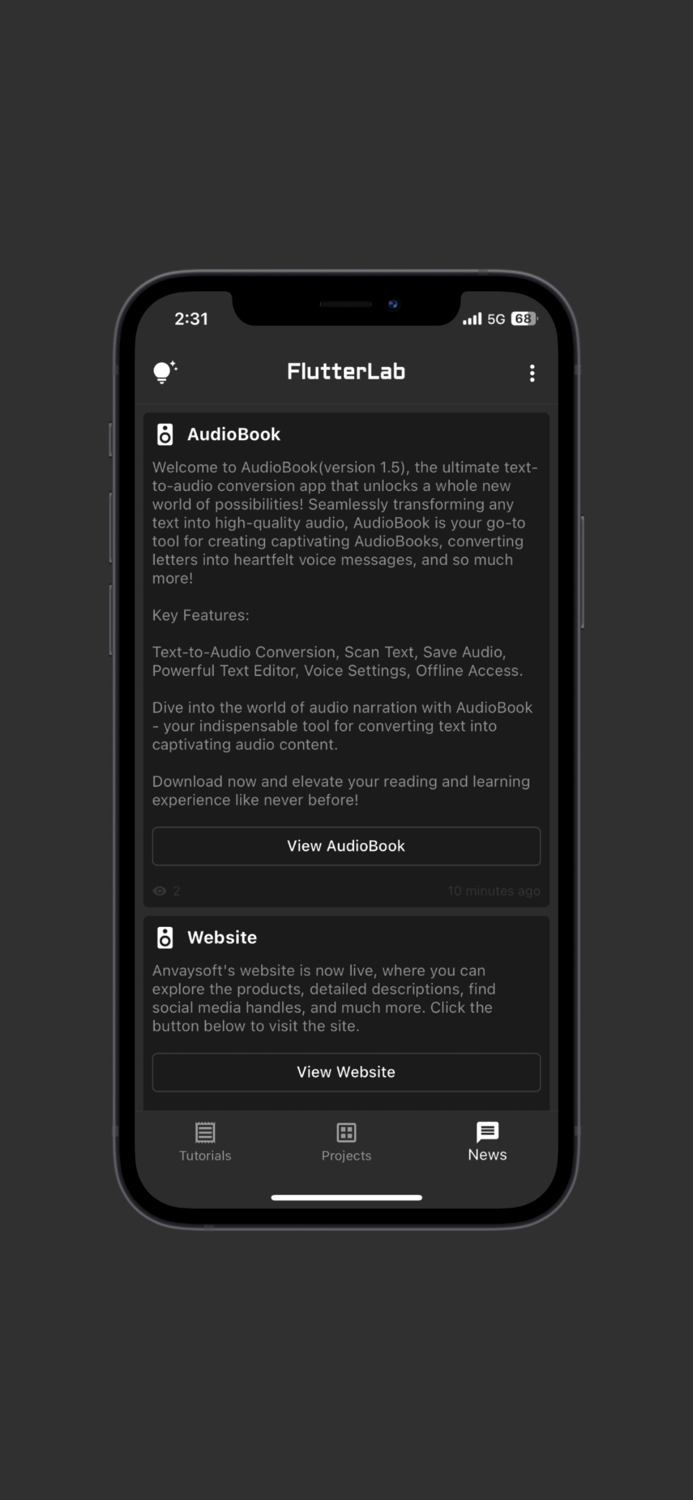
Task: Click the speaker icon beside Website
Action: click(165, 937)
